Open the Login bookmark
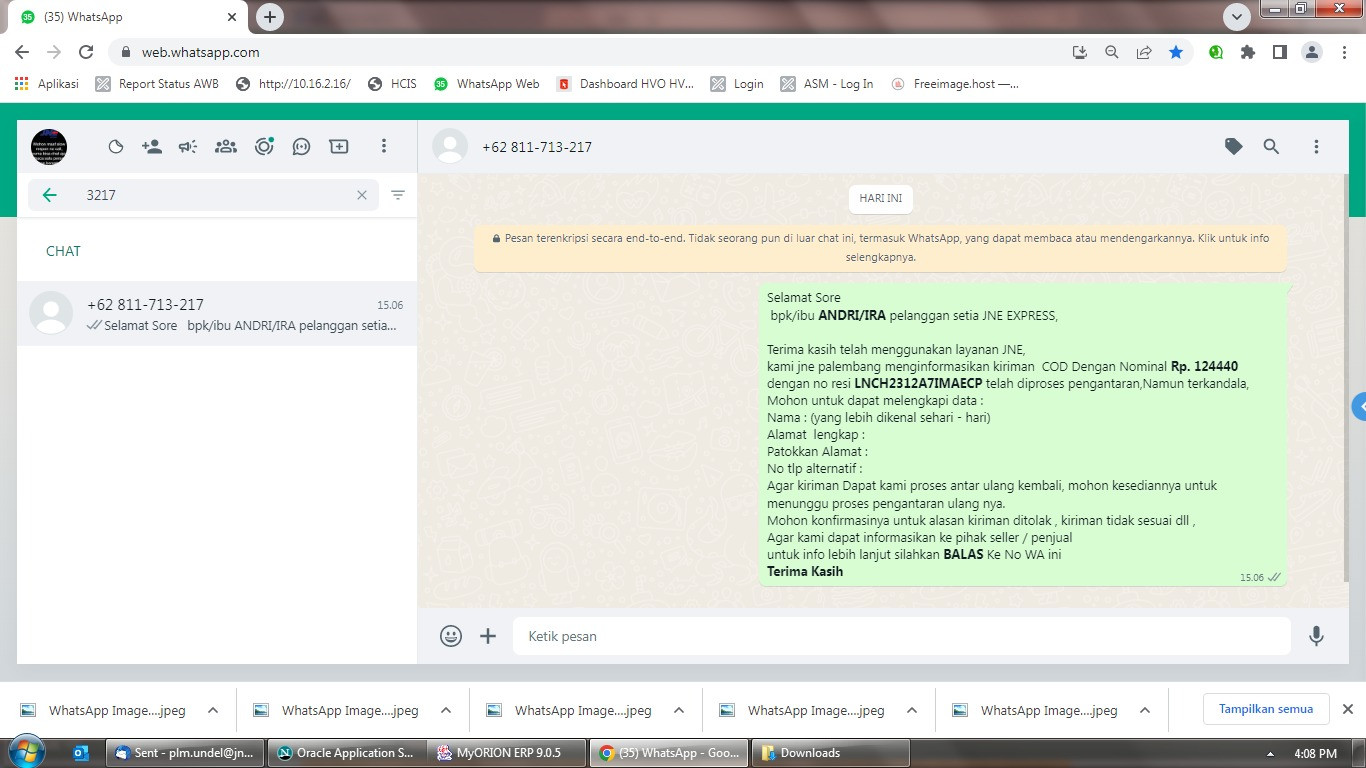 (737, 84)
